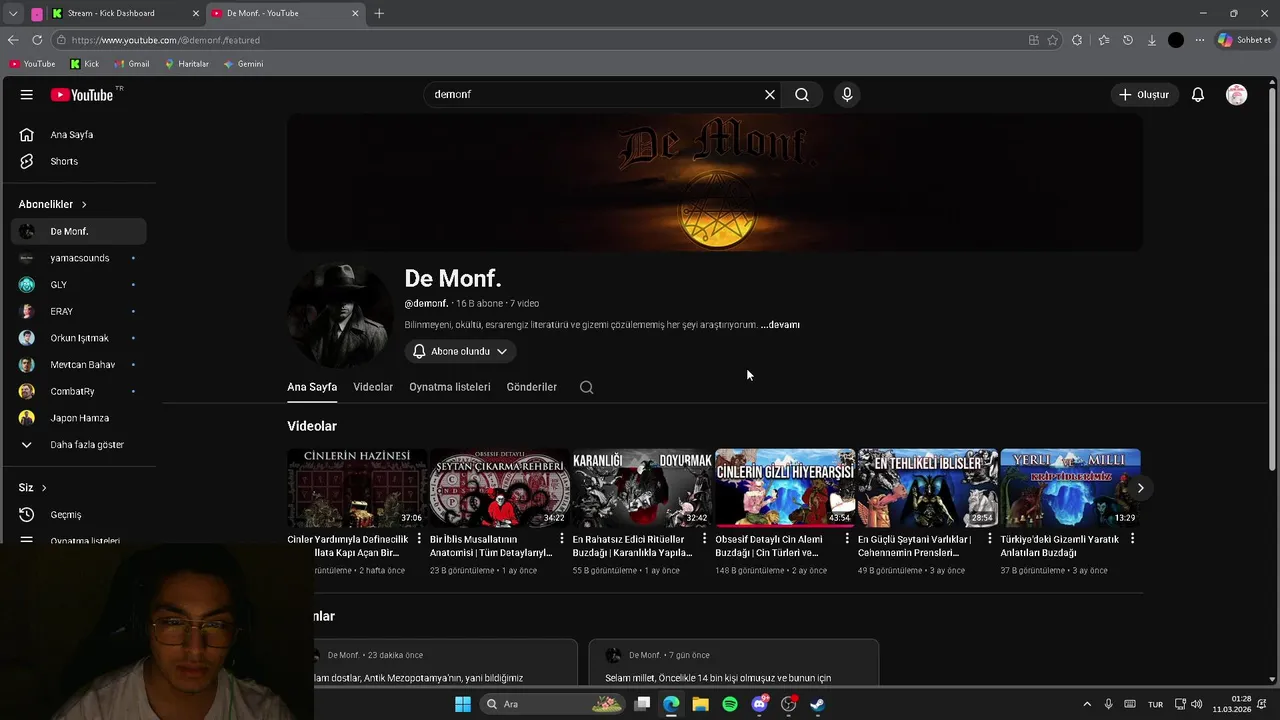Open the tab search dropdown at browser top-left
The width and height of the screenshot is (1280, 720).
click(13, 13)
